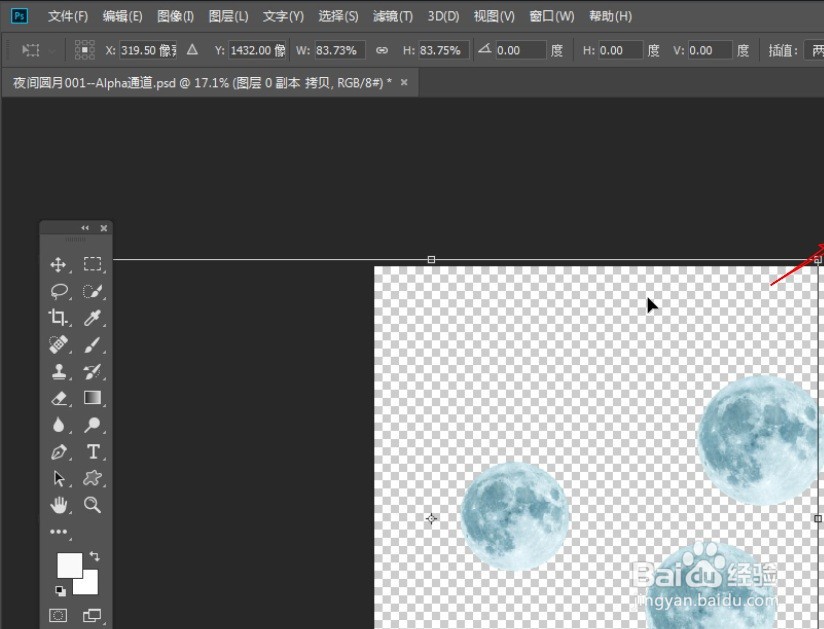
Task: Select the Horizontal Type tool
Action: (x=93, y=452)
